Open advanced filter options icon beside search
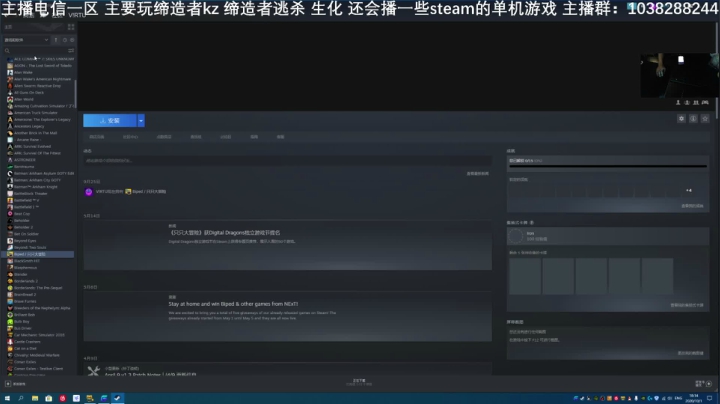Screen dimensions: 720x404 (x=71, y=50)
